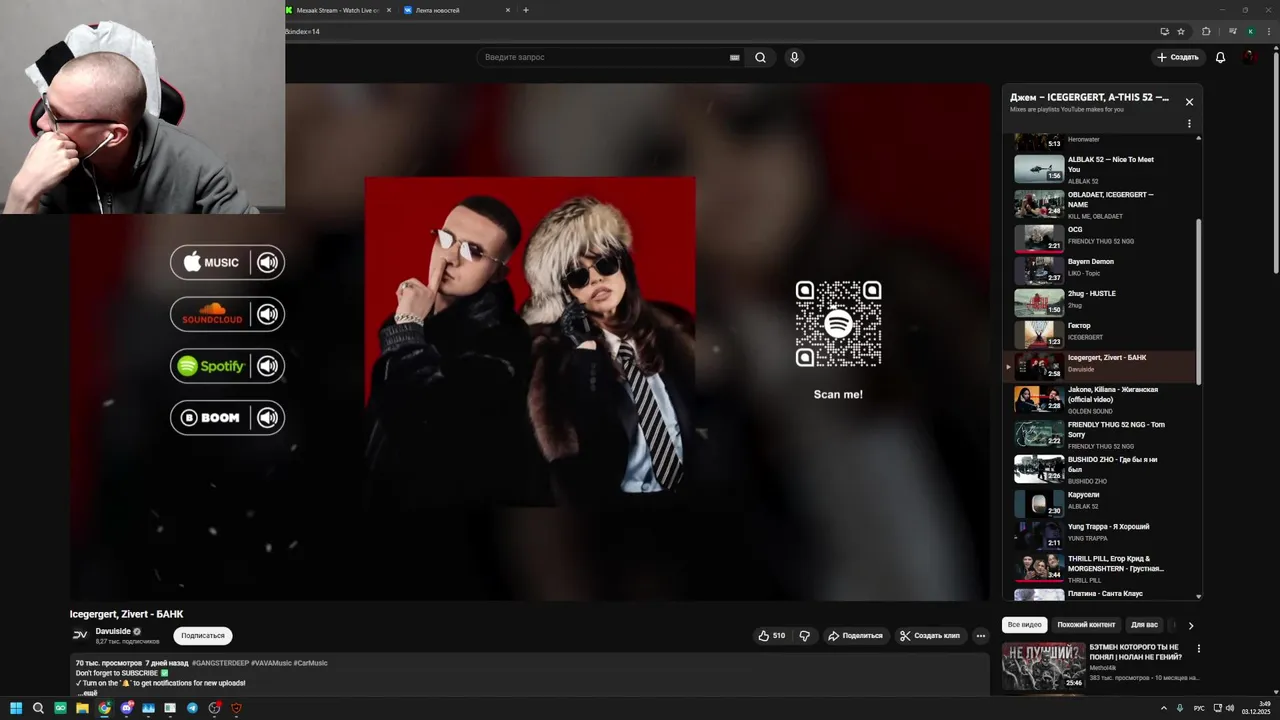This screenshot has height=720, width=1280.
Task: Open Chrome media controls icon
Action: 1233,31
